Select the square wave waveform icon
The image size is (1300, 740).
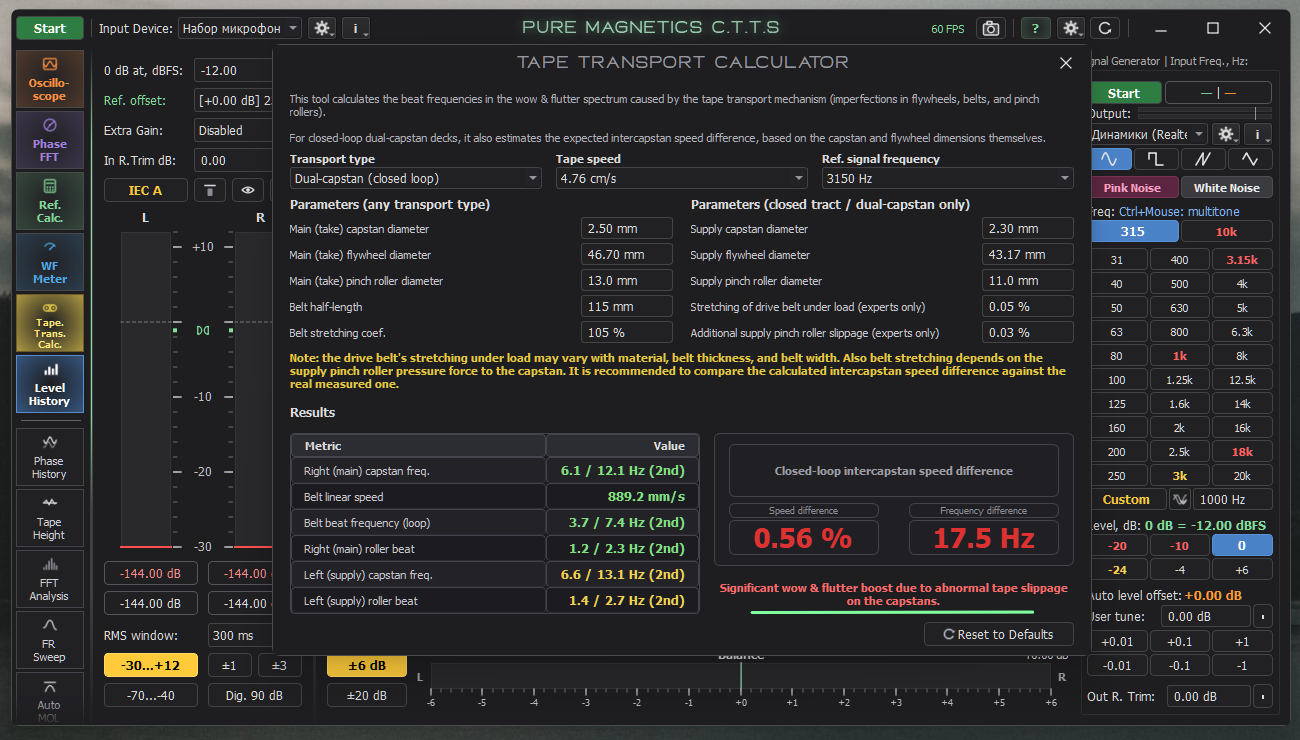1156,159
